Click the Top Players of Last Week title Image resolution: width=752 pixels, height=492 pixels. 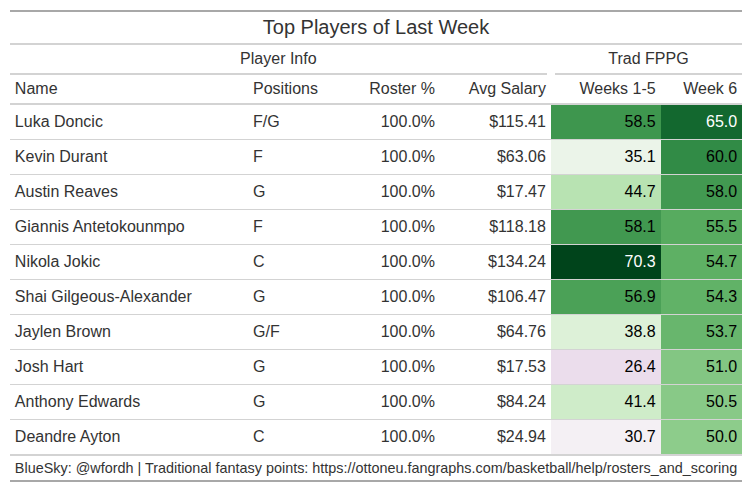tap(376, 27)
